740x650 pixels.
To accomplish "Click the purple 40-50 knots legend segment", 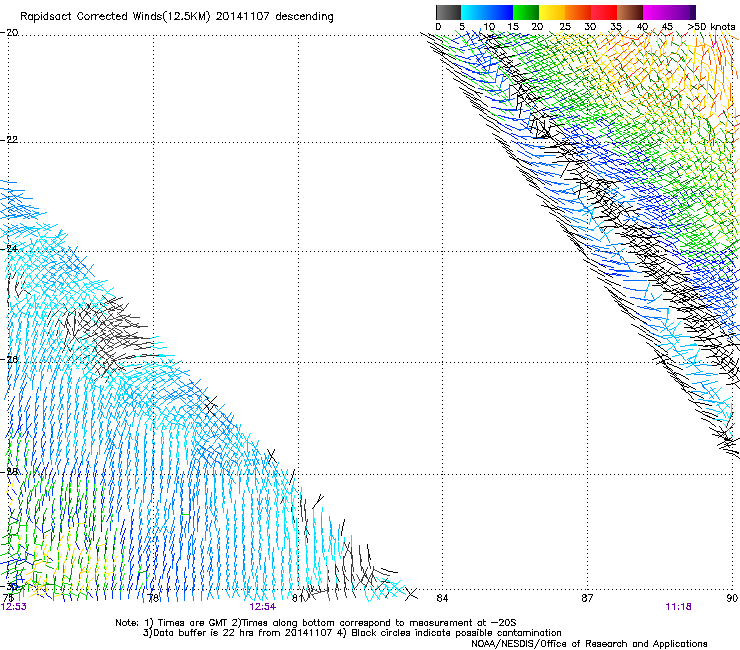I will point(669,12).
